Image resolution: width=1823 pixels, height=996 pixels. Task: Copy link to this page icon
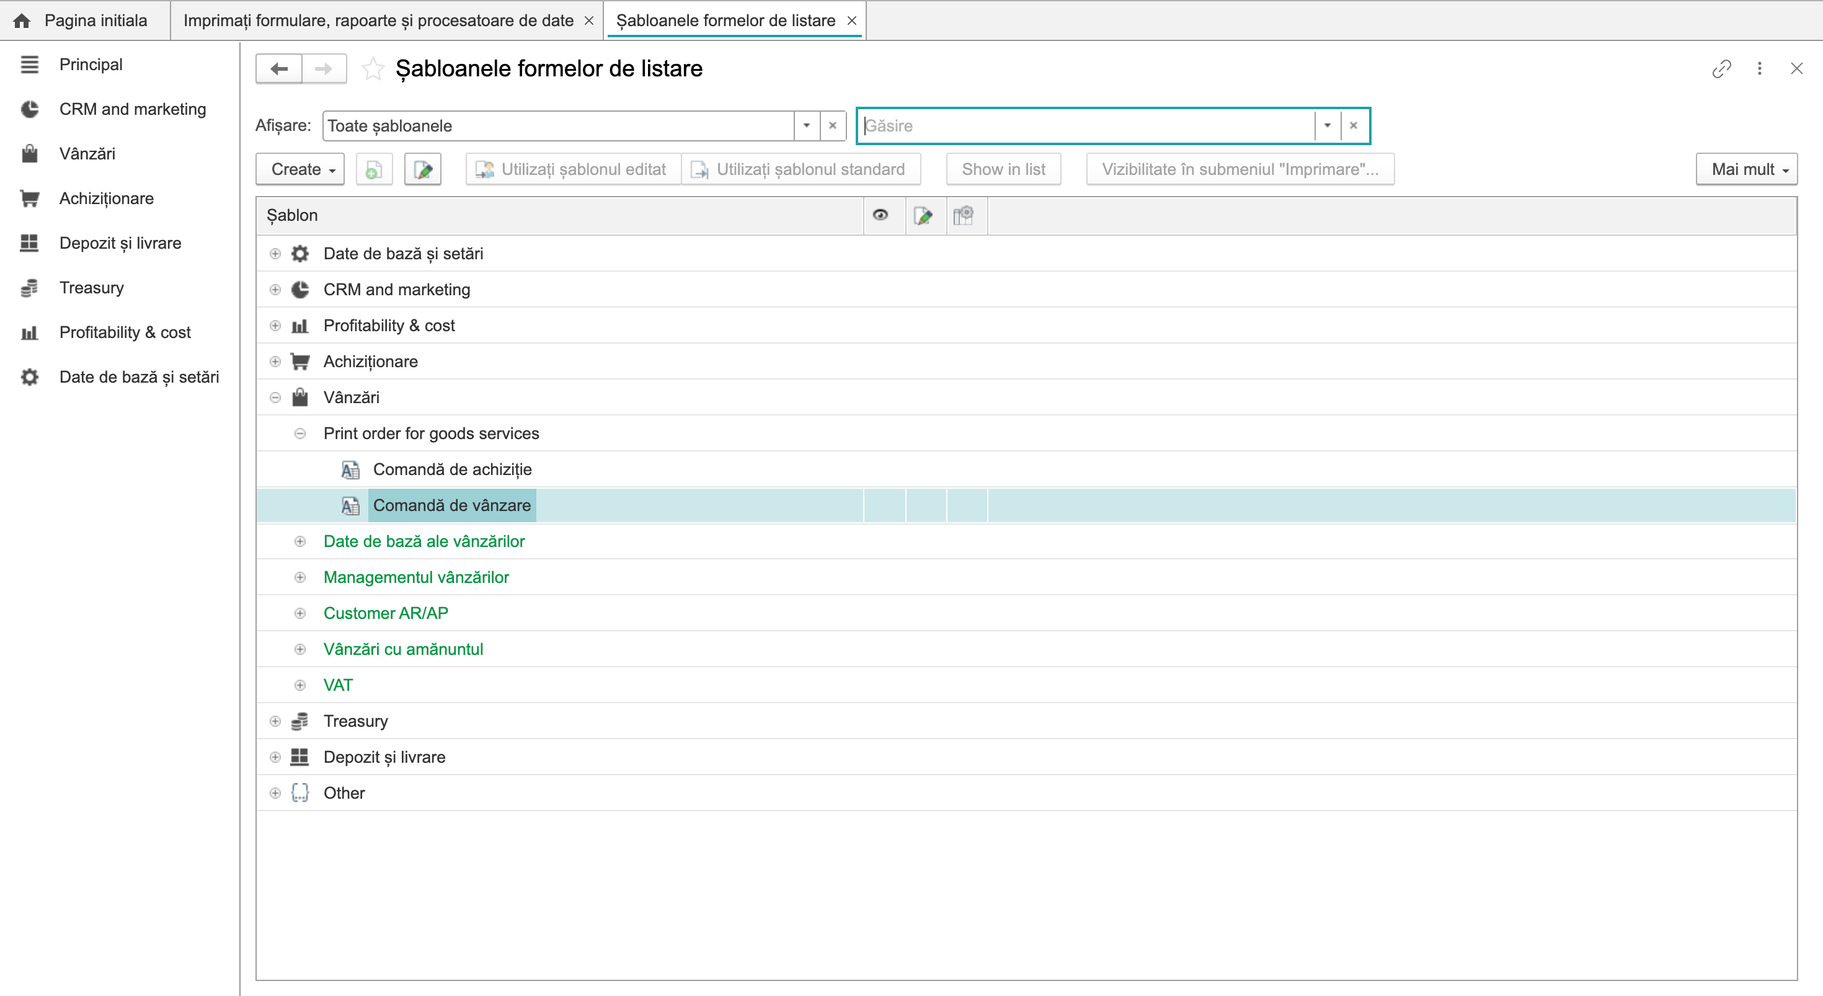(x=1721, y=69)
